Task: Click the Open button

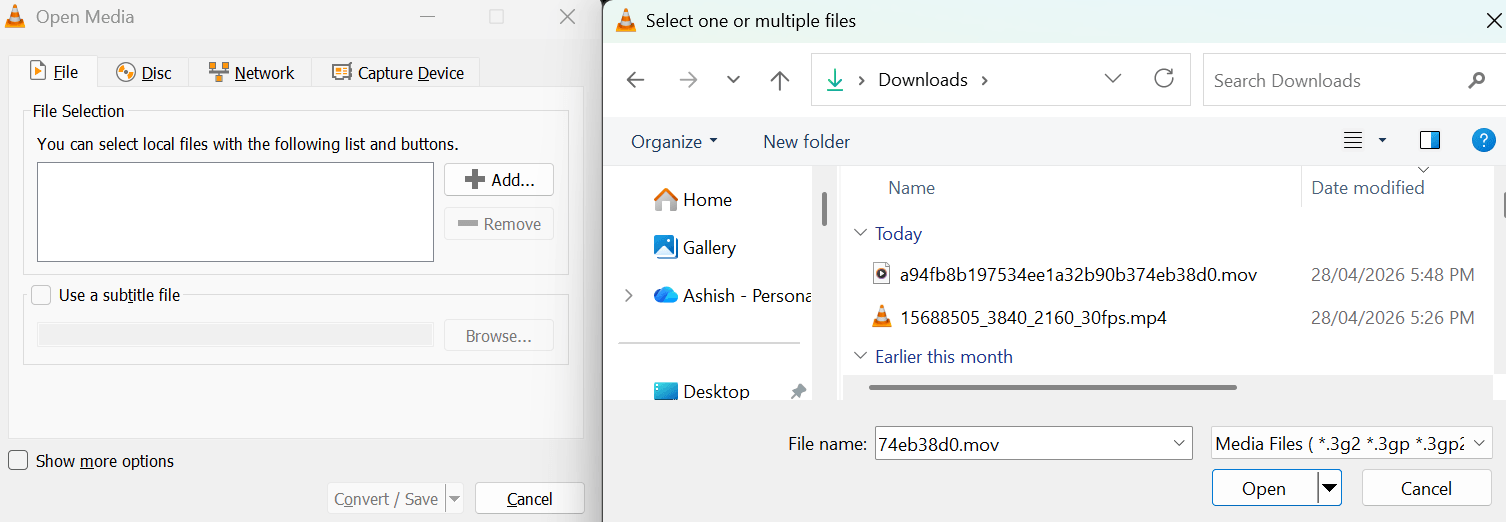Action: [1264, 488]
